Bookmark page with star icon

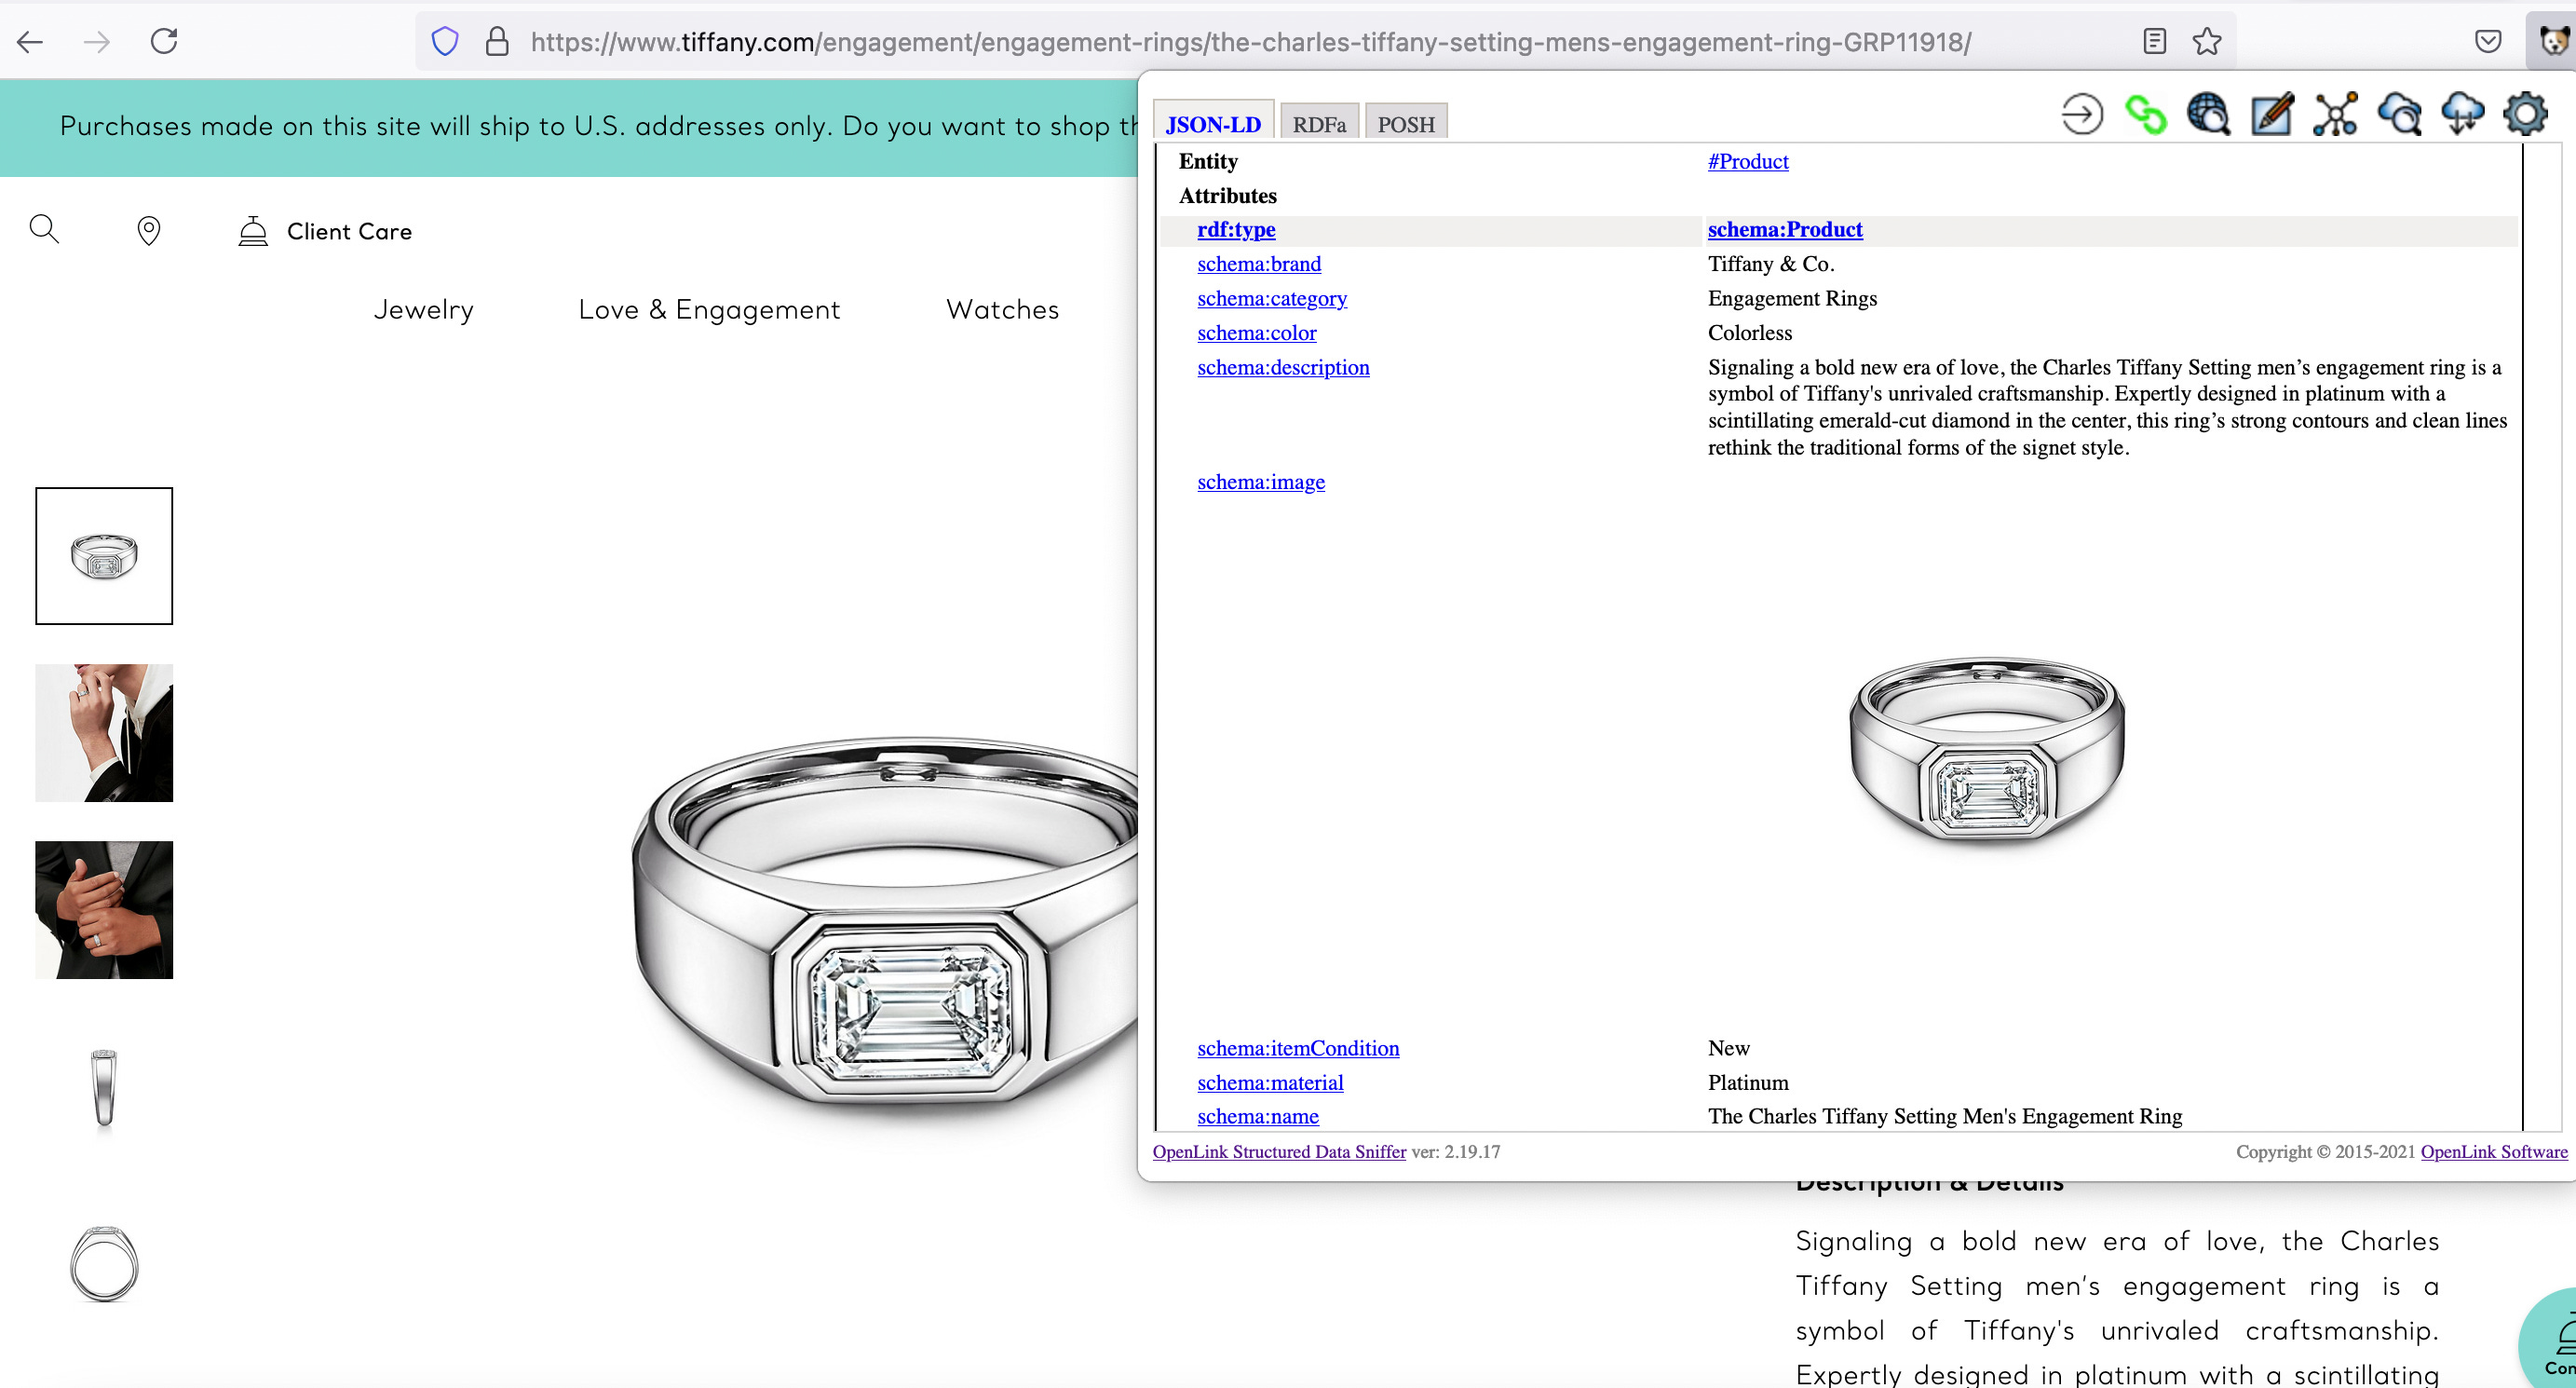point(2207,42)
